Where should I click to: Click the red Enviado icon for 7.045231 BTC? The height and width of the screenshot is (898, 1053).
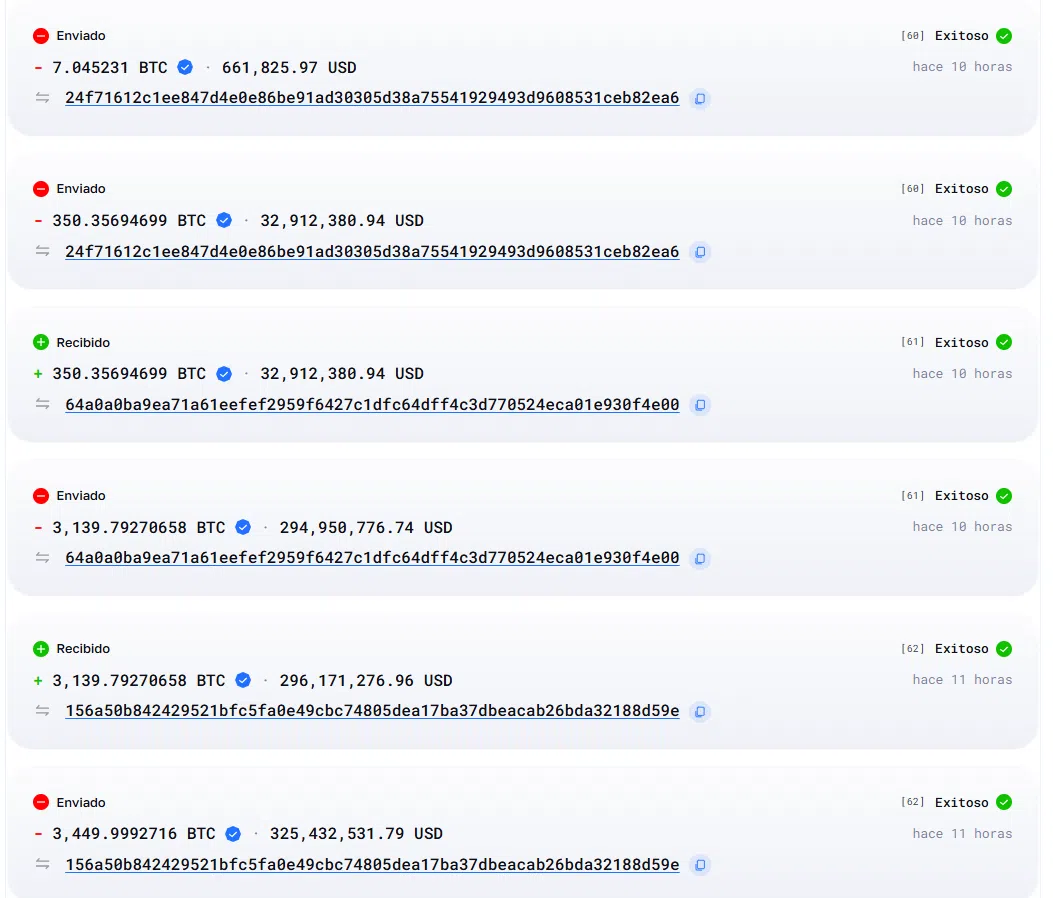tap(41, 36)
